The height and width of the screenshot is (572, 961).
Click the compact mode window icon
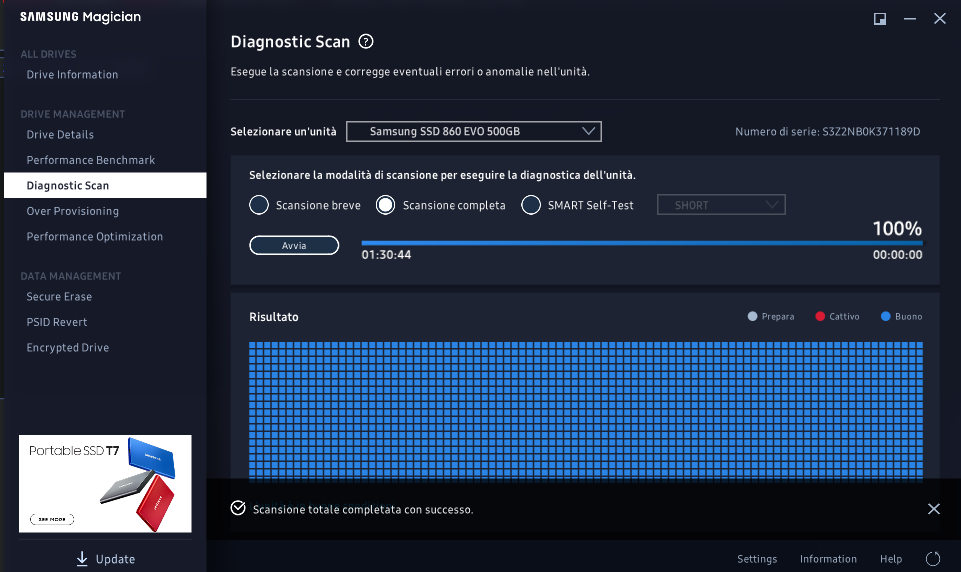click(x=879, y=19)
